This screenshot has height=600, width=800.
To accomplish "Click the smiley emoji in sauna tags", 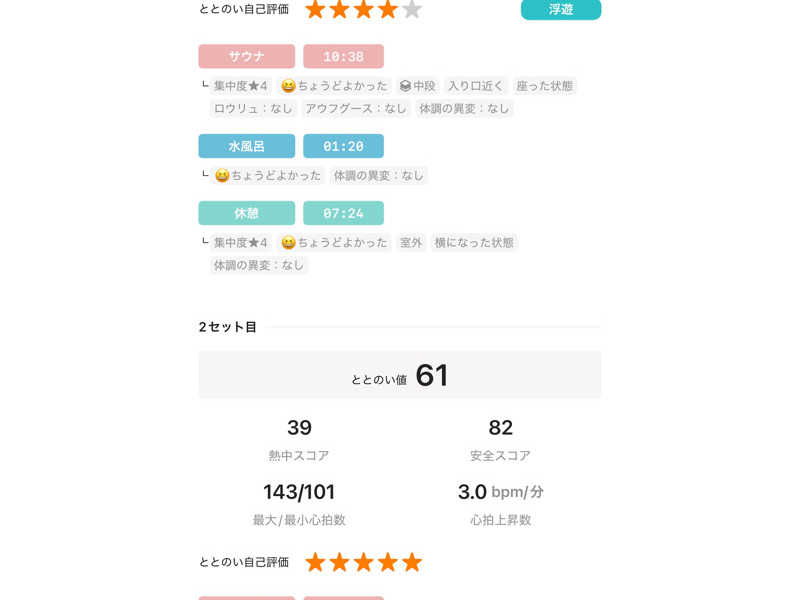I will point(288,86).
